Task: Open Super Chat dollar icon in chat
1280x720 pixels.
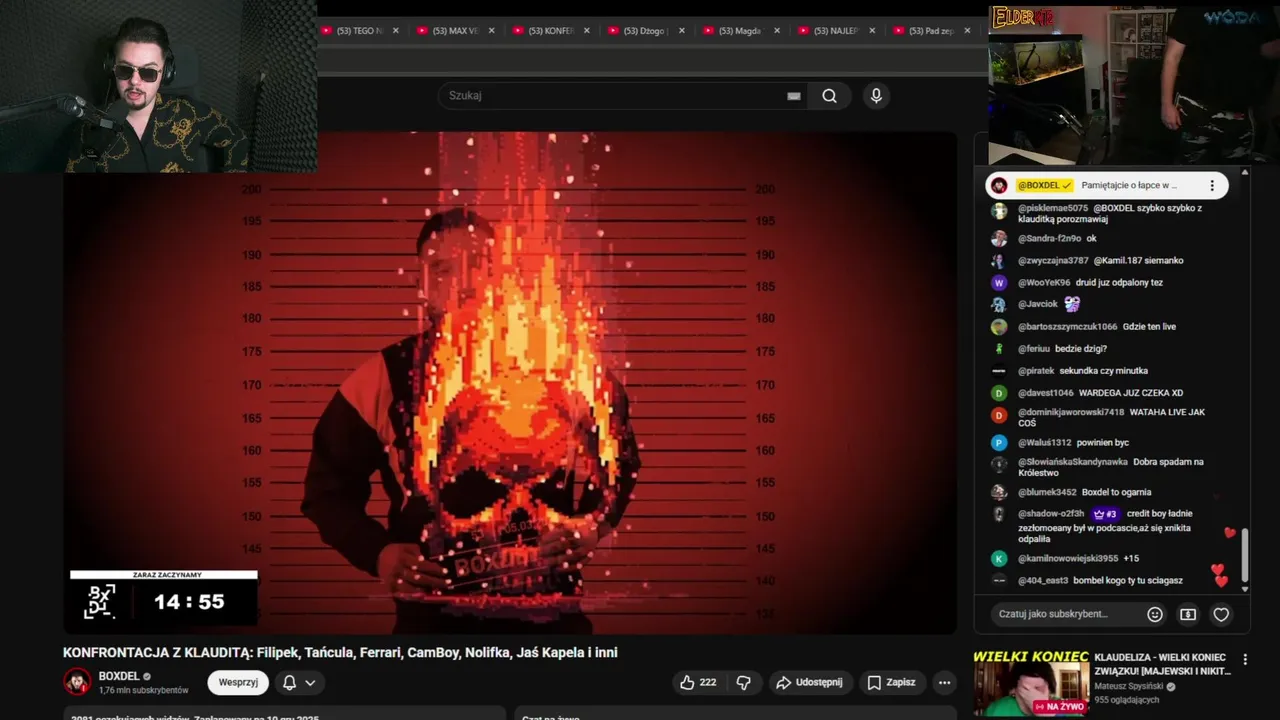Action: [1188, 614]
